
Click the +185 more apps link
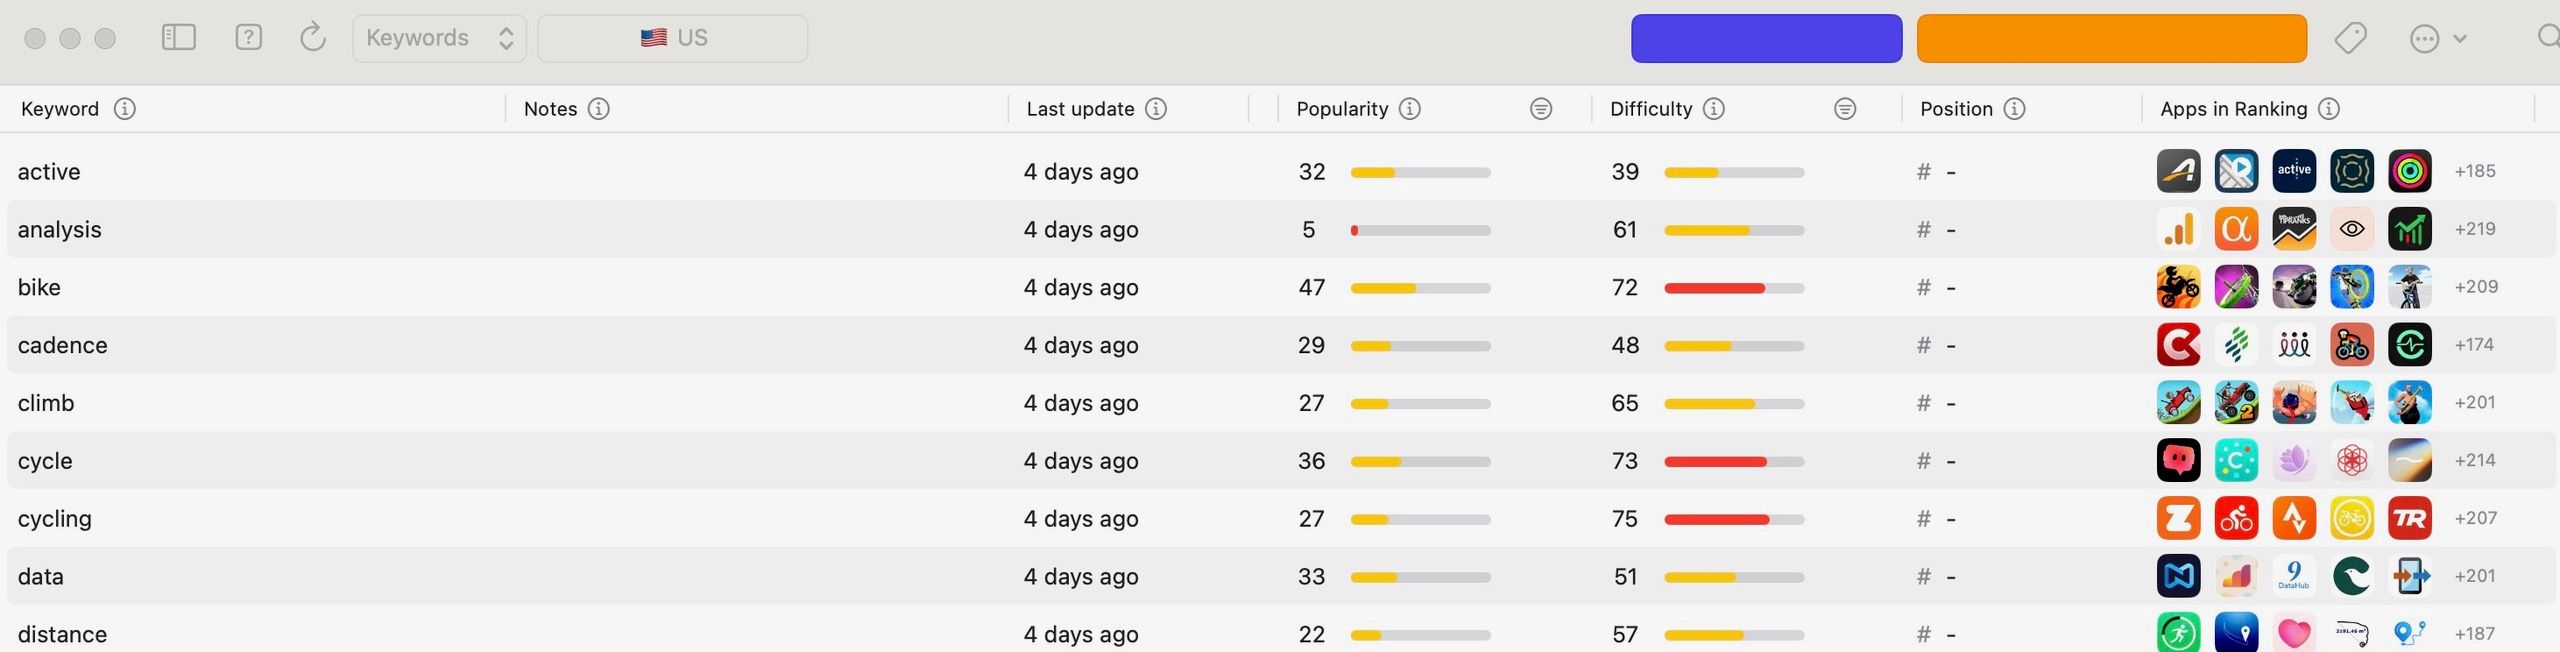[2475, 171]
